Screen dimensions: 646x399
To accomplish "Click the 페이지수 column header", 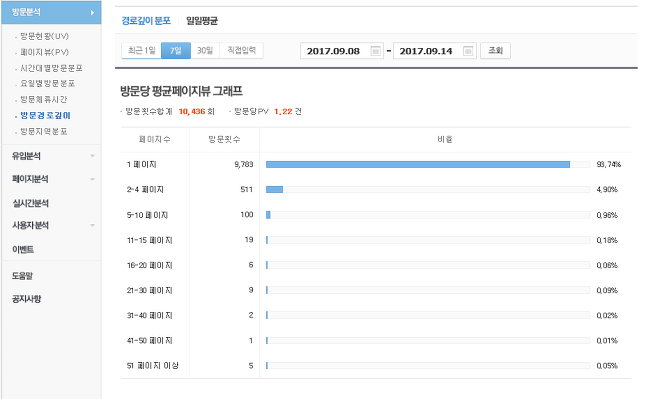I will click(155, 140).
